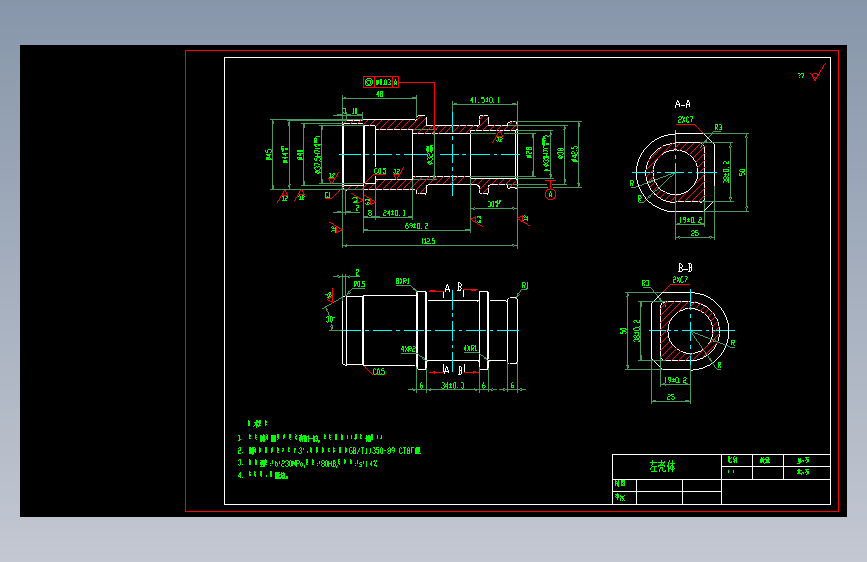Select the "25" dimension under section A-A

tap(694, 233)
